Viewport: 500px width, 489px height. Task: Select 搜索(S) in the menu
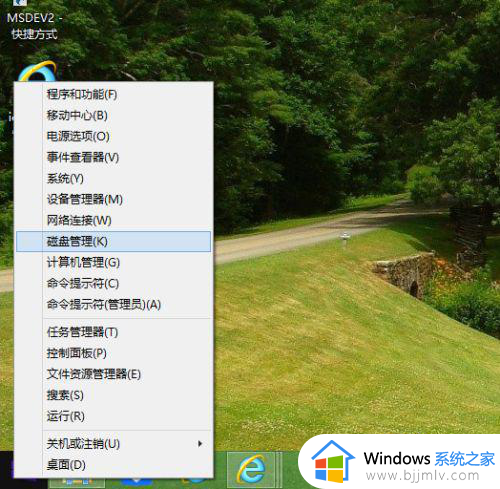(113, 395)
